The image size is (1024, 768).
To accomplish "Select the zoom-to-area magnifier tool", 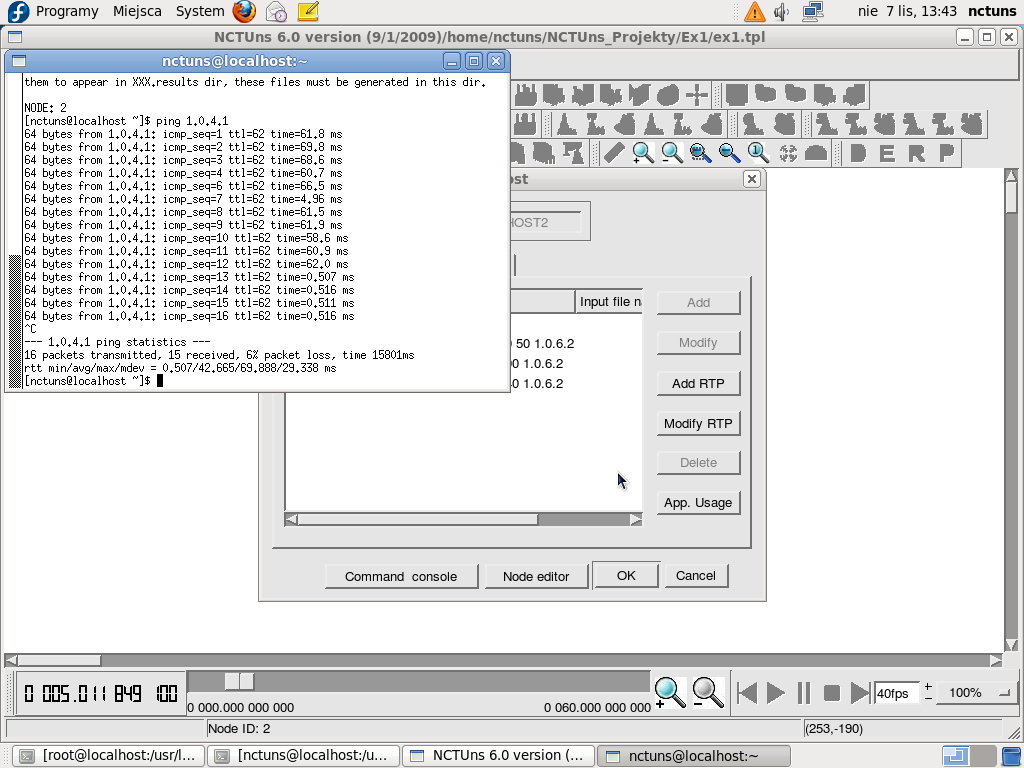I will coord(700,153).
